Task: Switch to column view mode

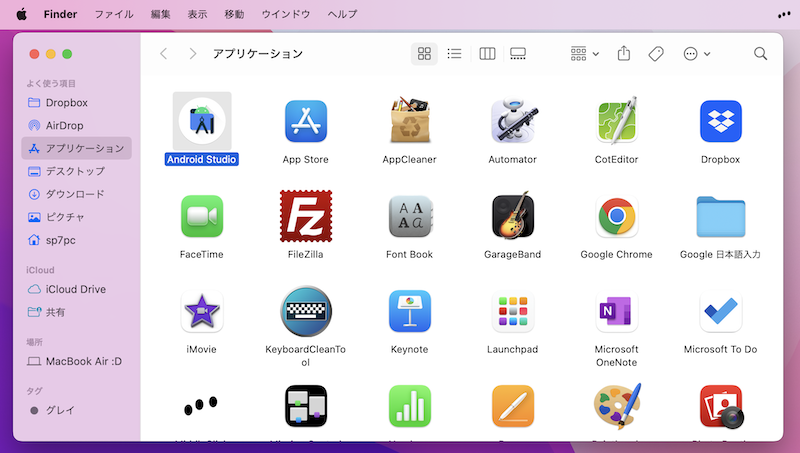Action: [x=487, y=54]
